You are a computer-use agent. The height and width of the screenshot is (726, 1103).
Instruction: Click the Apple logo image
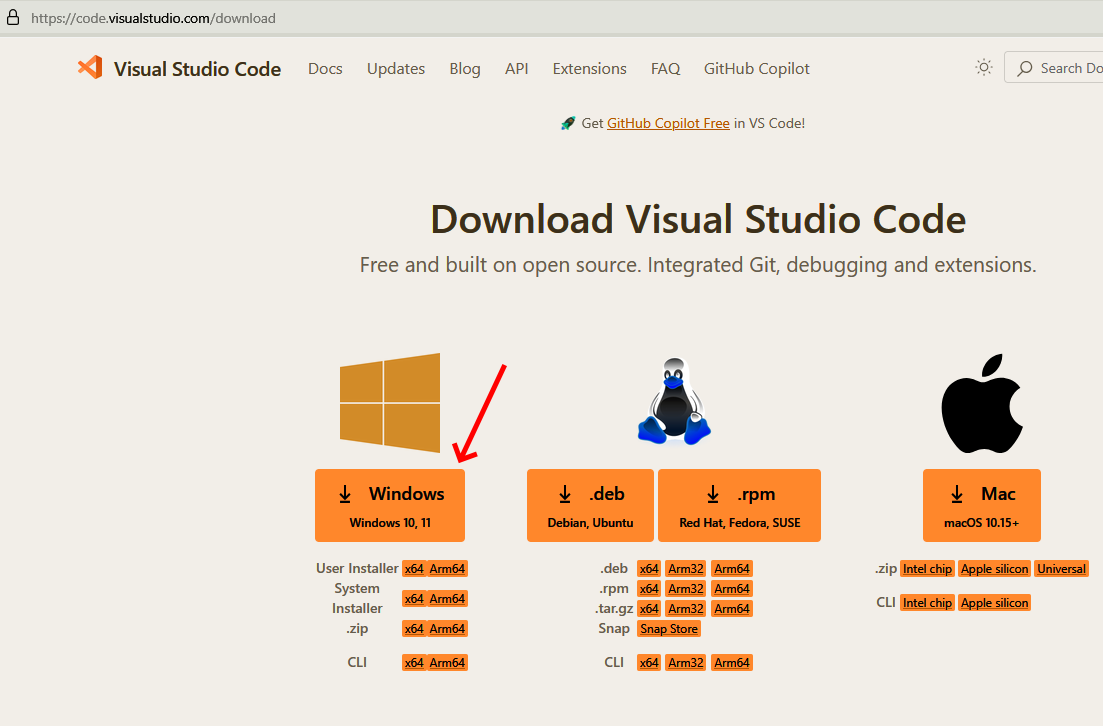981,403
